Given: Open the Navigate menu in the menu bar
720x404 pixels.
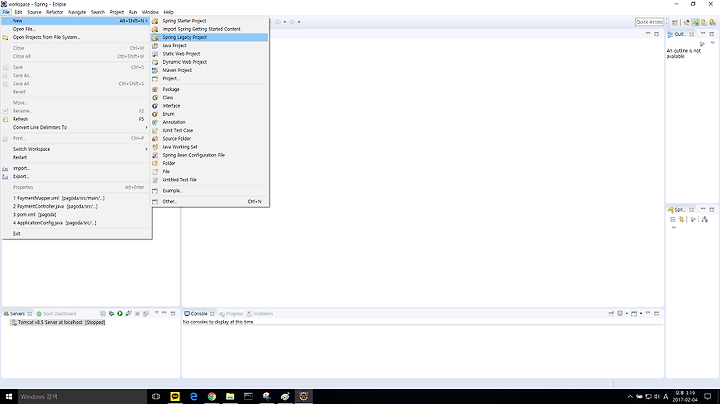Looking at the screenshot, I should pyautogui.click(x=77, y=12).
